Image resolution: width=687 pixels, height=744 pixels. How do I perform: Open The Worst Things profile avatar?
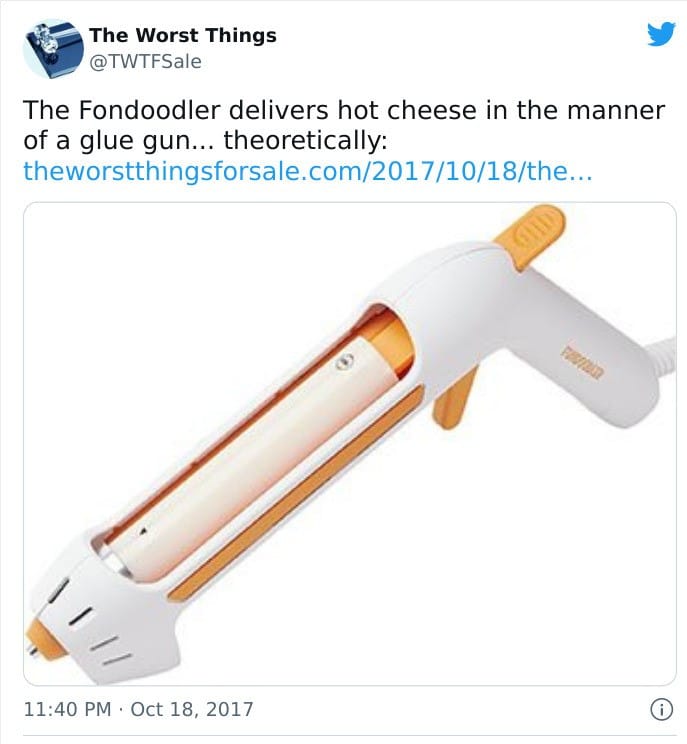pos(53,49)
